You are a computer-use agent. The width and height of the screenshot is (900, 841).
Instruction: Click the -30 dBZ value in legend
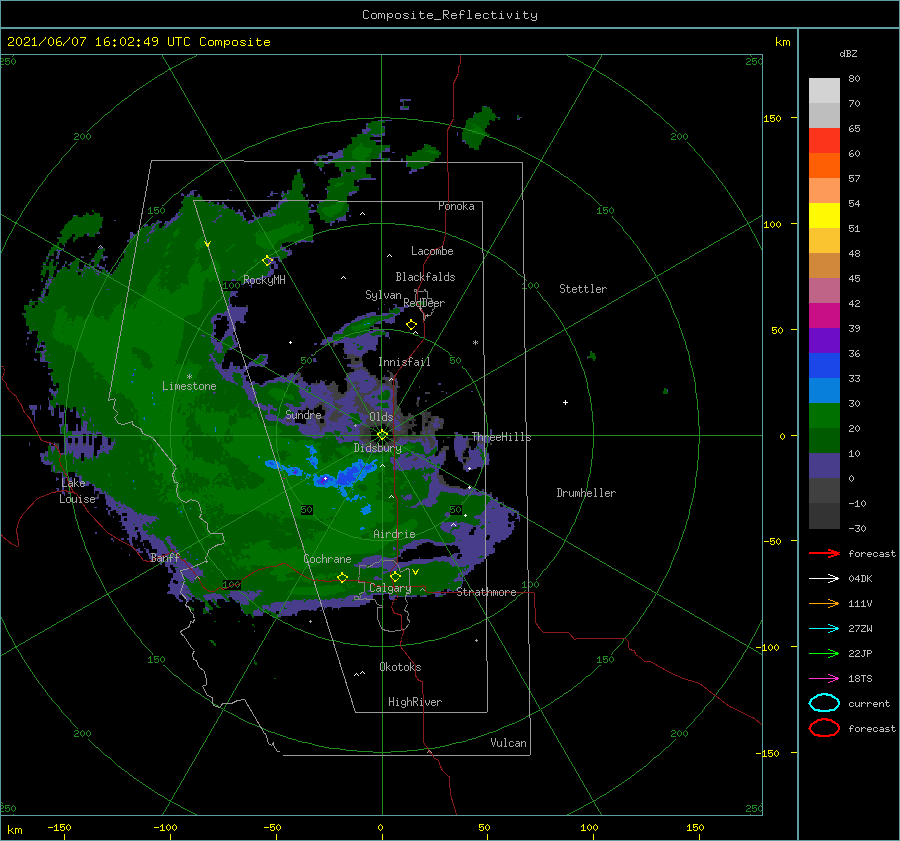click(x=857, y=528)
